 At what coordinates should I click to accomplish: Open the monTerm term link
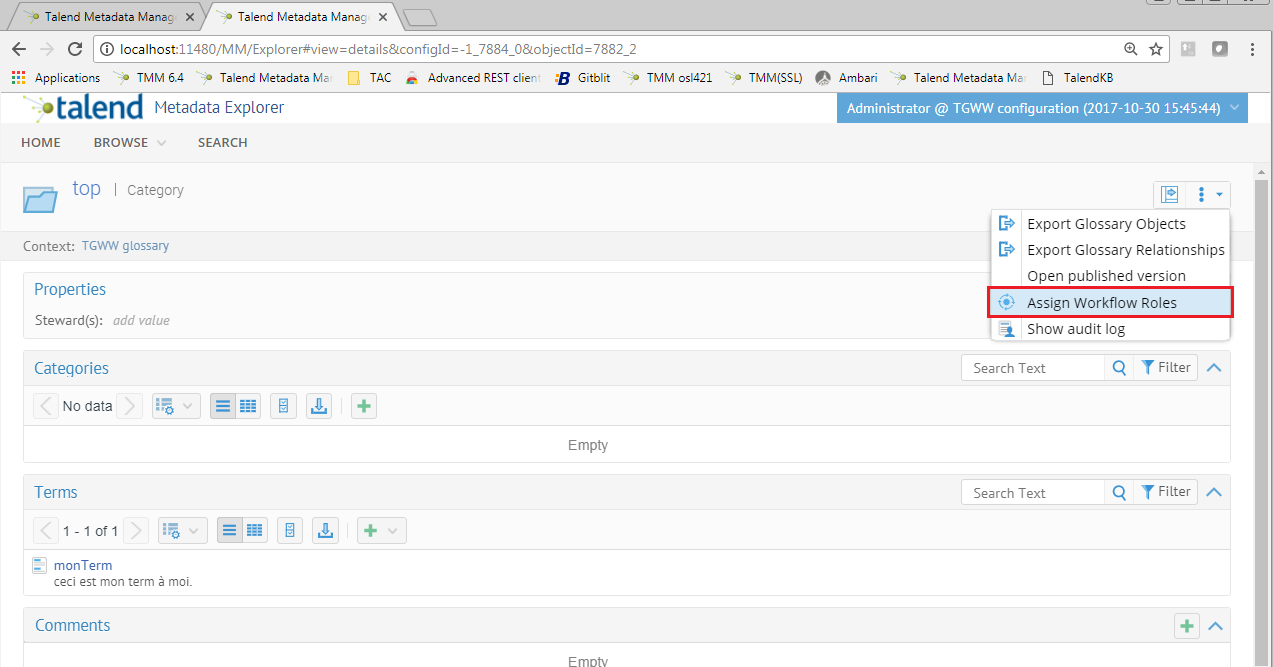(83, 565)
